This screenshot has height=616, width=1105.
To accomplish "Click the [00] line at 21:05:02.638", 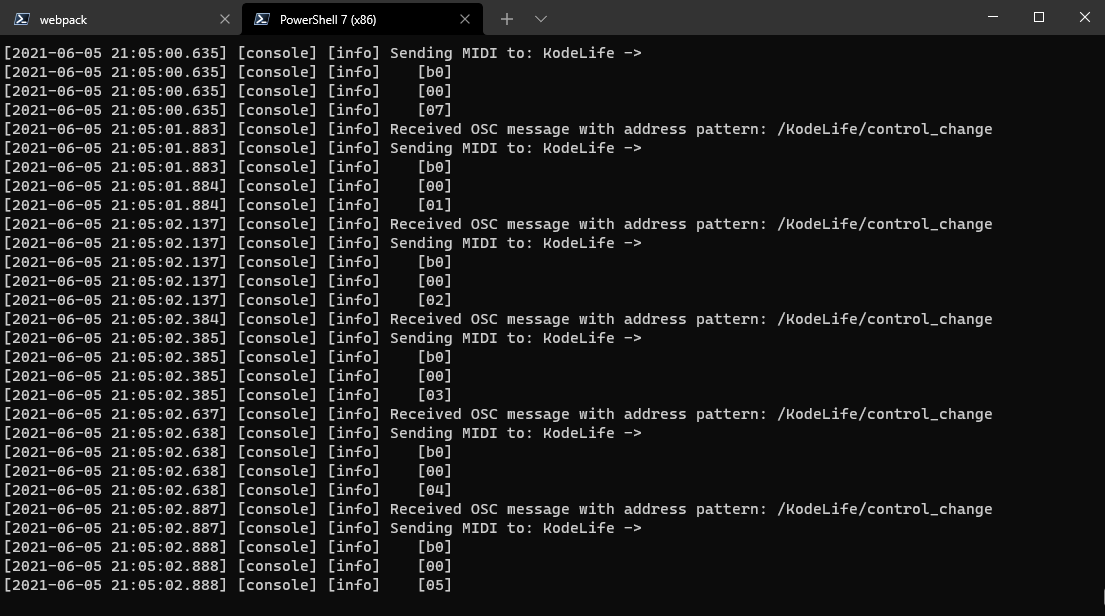I will [228, 471].
